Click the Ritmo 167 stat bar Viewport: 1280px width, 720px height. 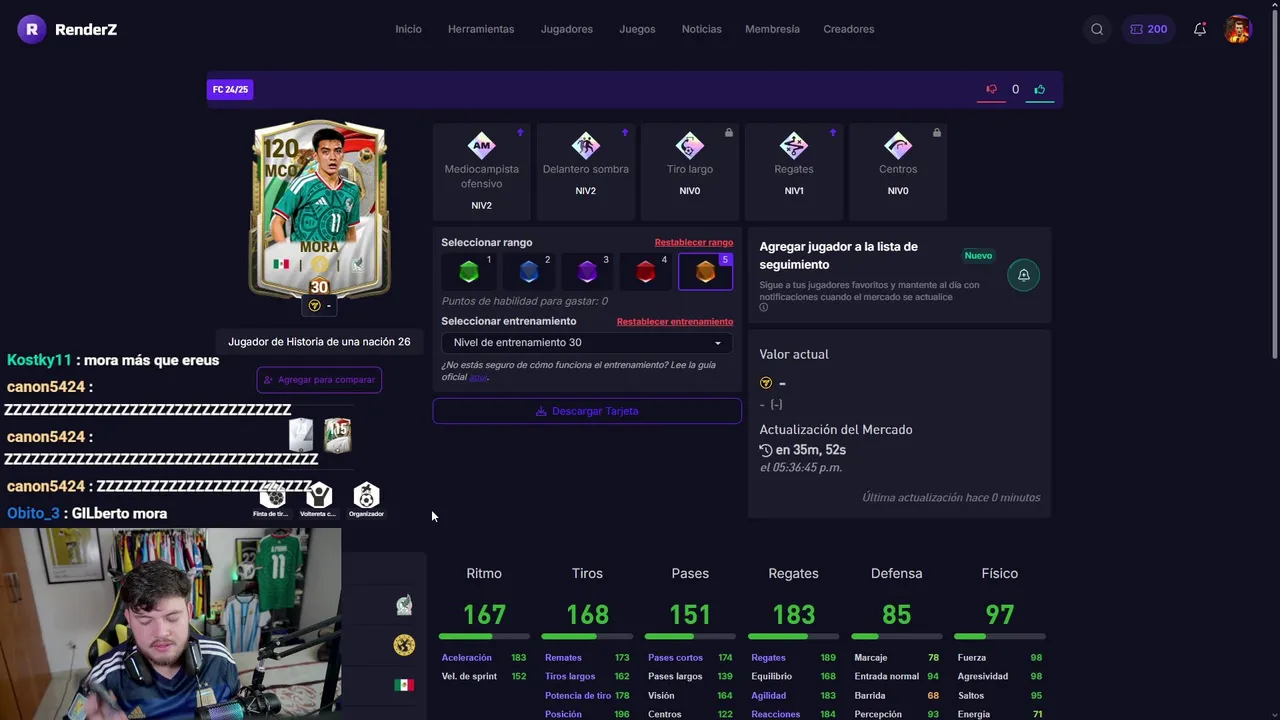pyautogui.click(x=484, y=636)
